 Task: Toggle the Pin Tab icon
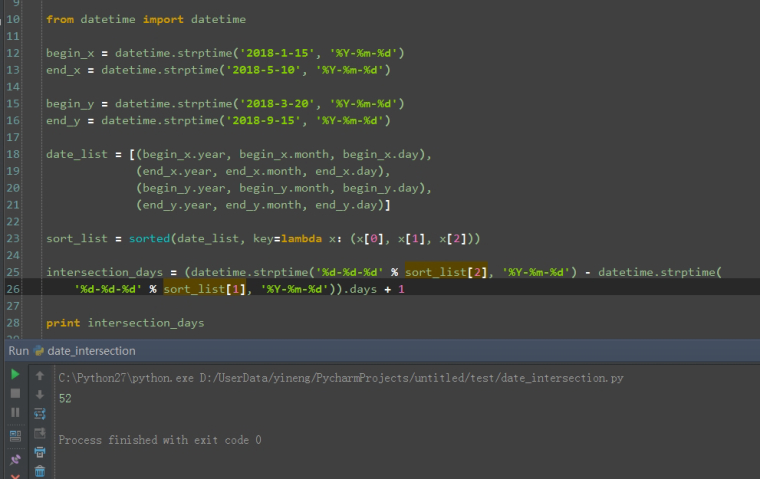pos(15,459)
